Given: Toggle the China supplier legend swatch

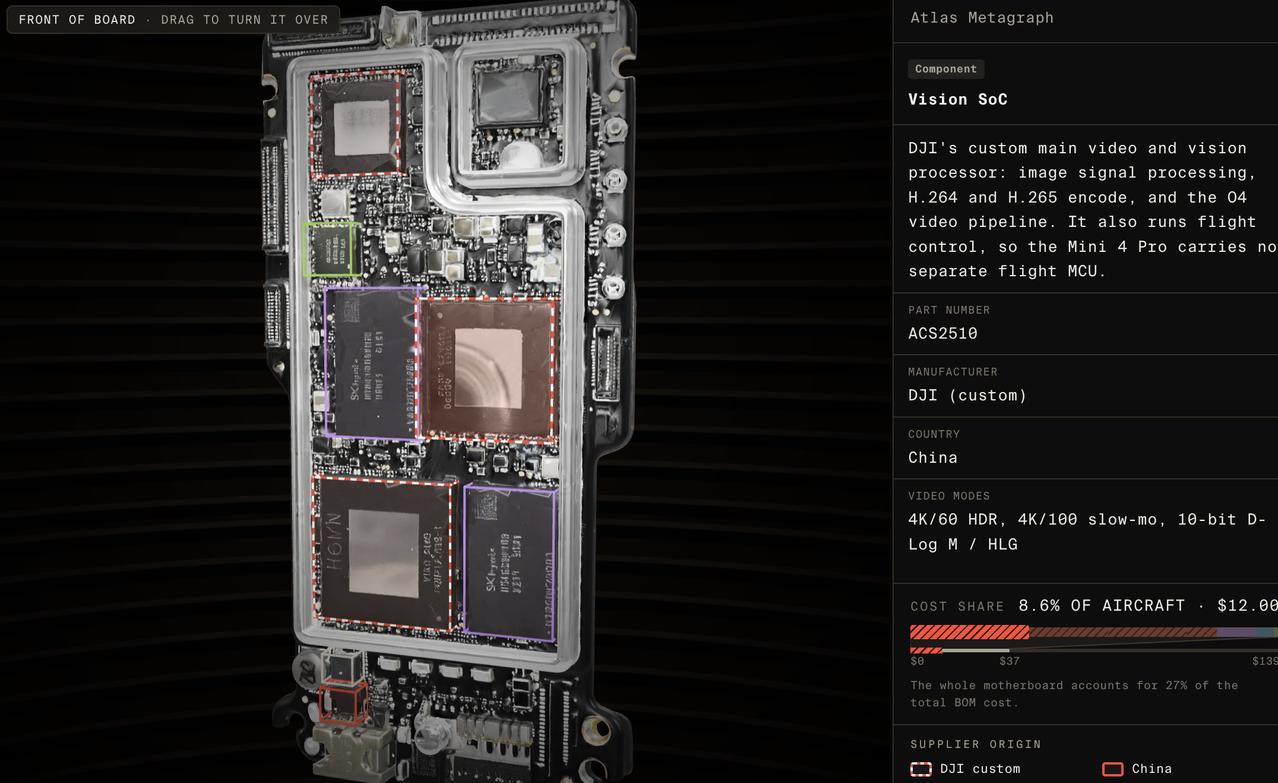Looking at the screenshot, I should pos(1112,769).
